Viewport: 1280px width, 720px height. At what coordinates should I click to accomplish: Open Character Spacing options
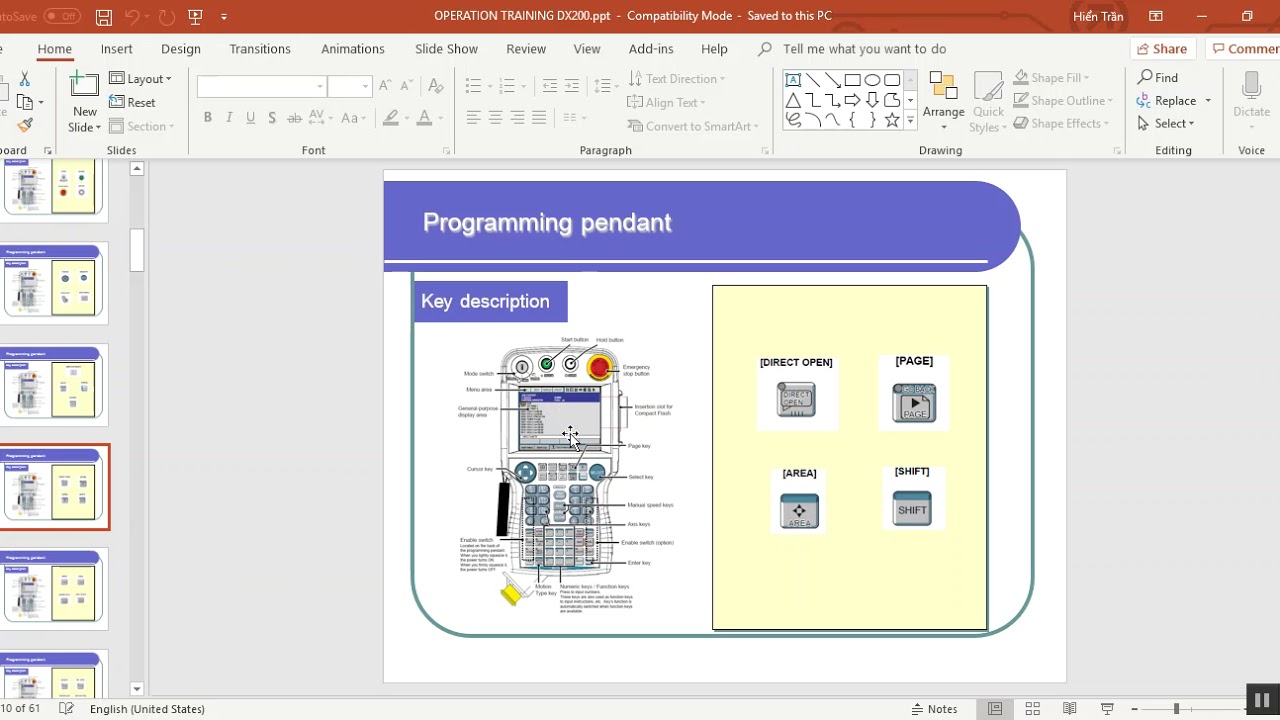pyautogui.click(x=323, y=118)
